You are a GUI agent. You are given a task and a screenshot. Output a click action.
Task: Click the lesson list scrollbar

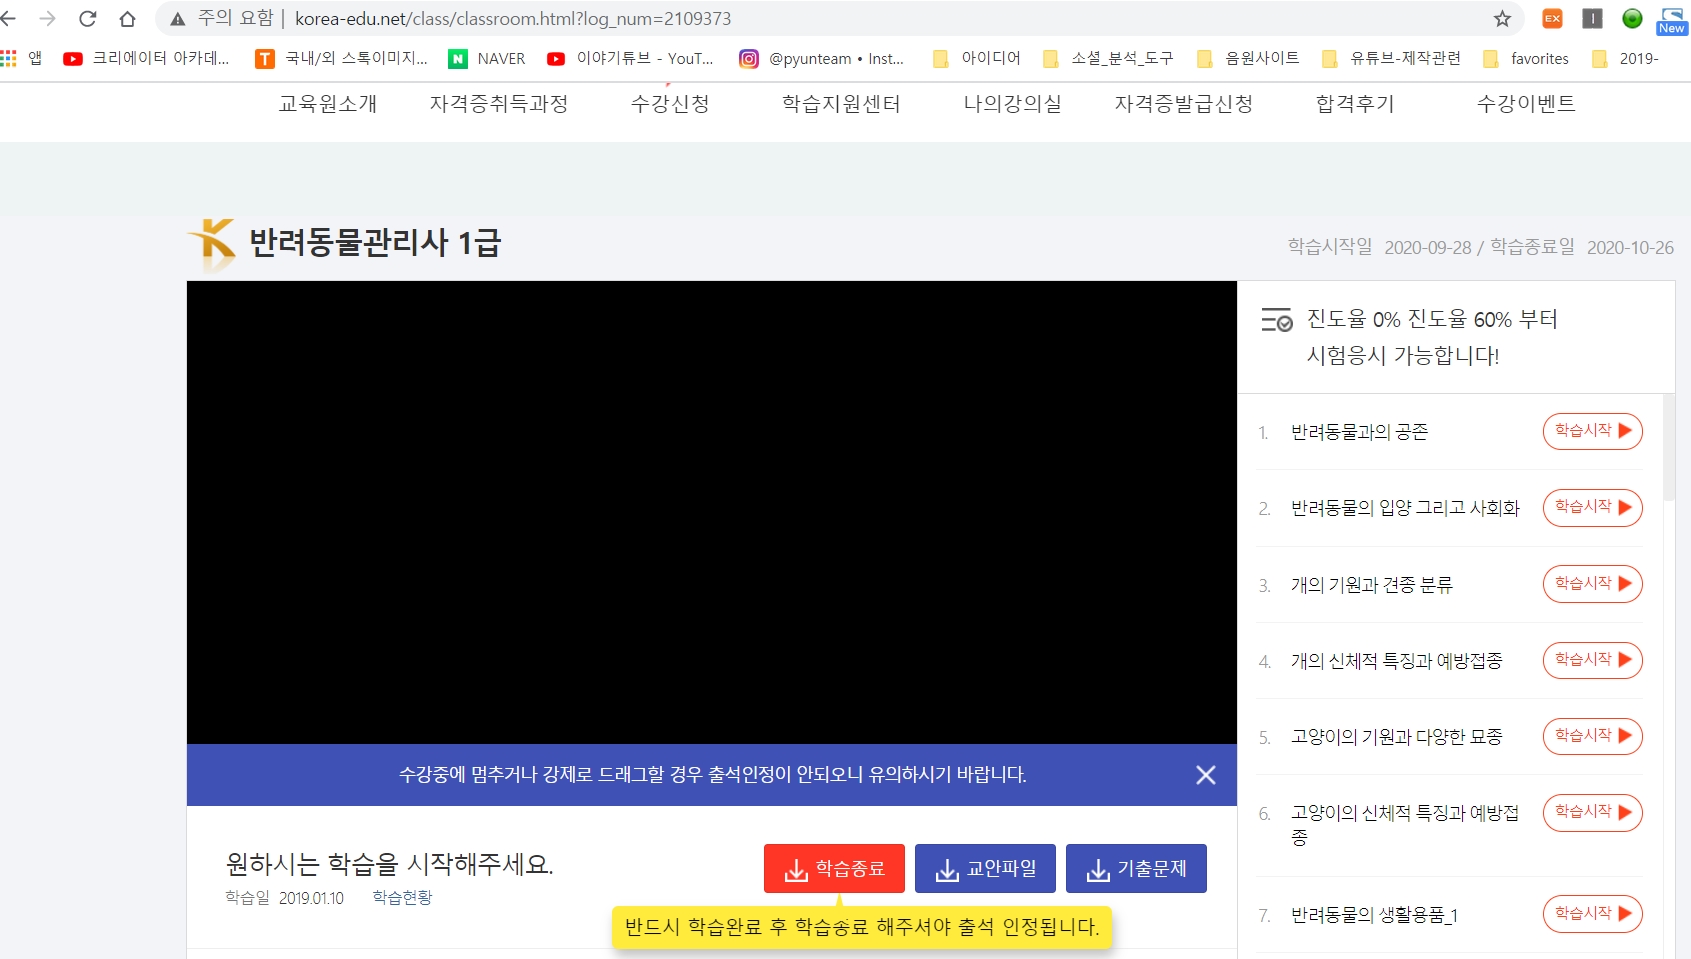pyautogui.click(x=1669, y=447)
